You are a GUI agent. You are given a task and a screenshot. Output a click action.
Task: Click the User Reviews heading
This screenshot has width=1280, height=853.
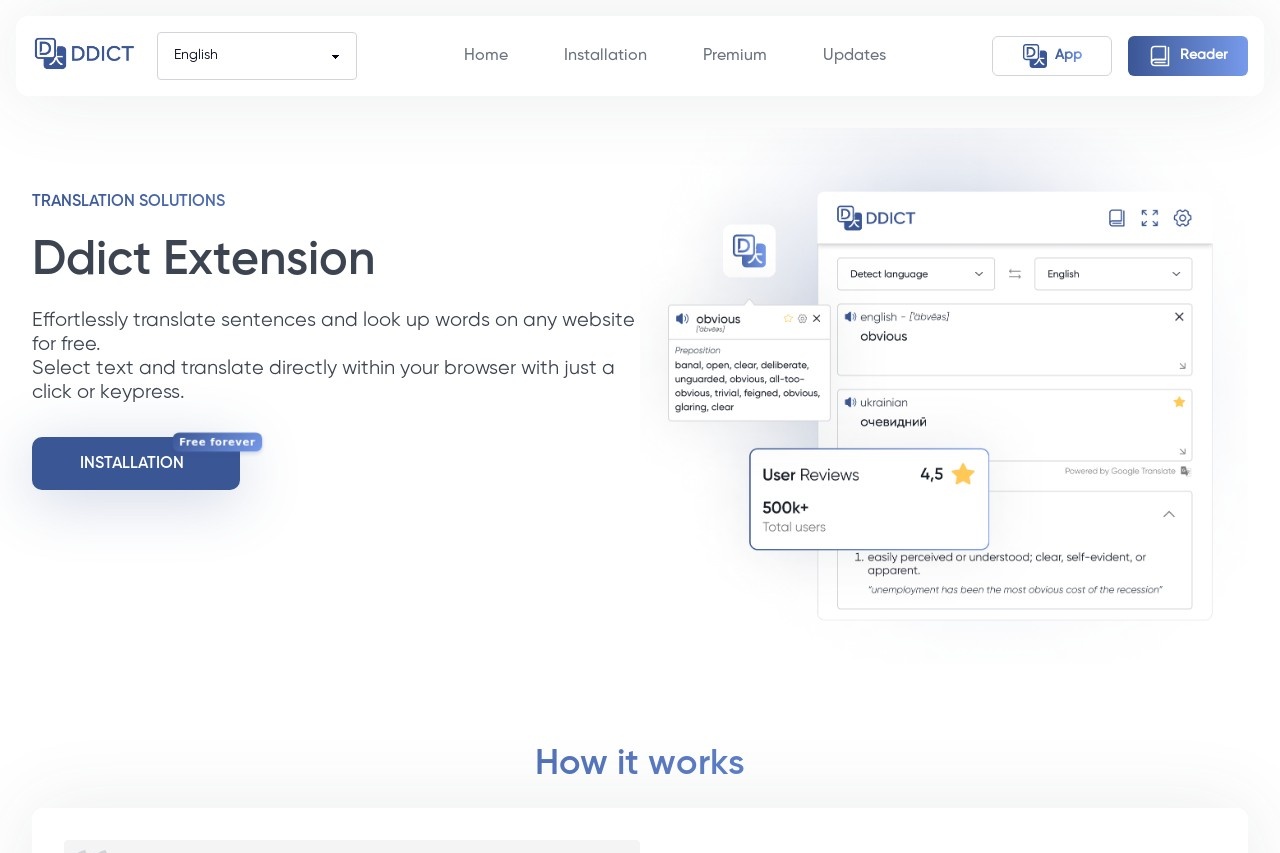tap(811, 475)
